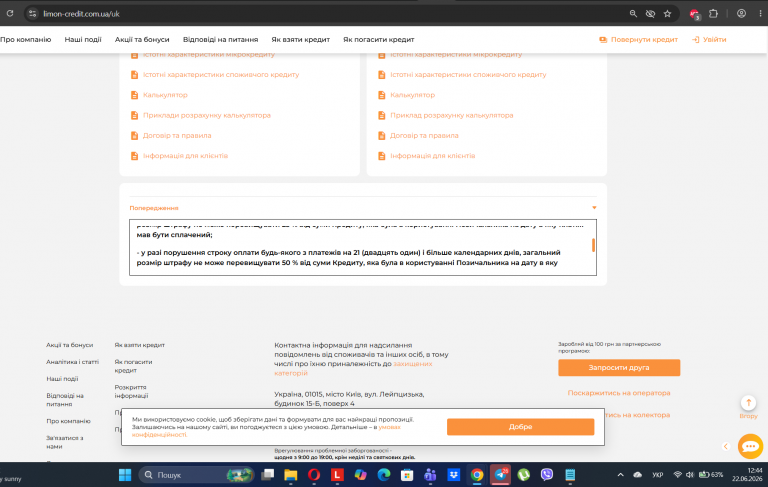Open the browser profile icon
Screen dimensions: 768x487
(x=741, y=14)
